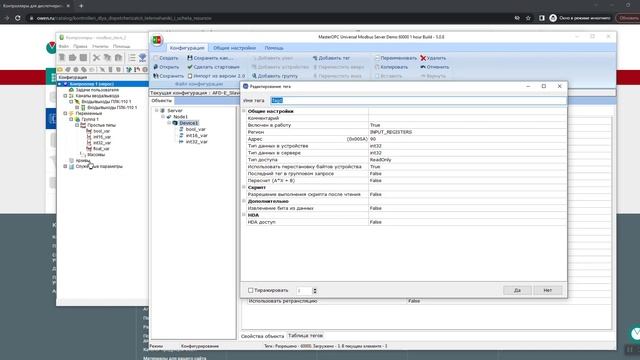Select int16_var in the Server objects tree
This screenshot has height=360, width=640.
pos(197,136)
